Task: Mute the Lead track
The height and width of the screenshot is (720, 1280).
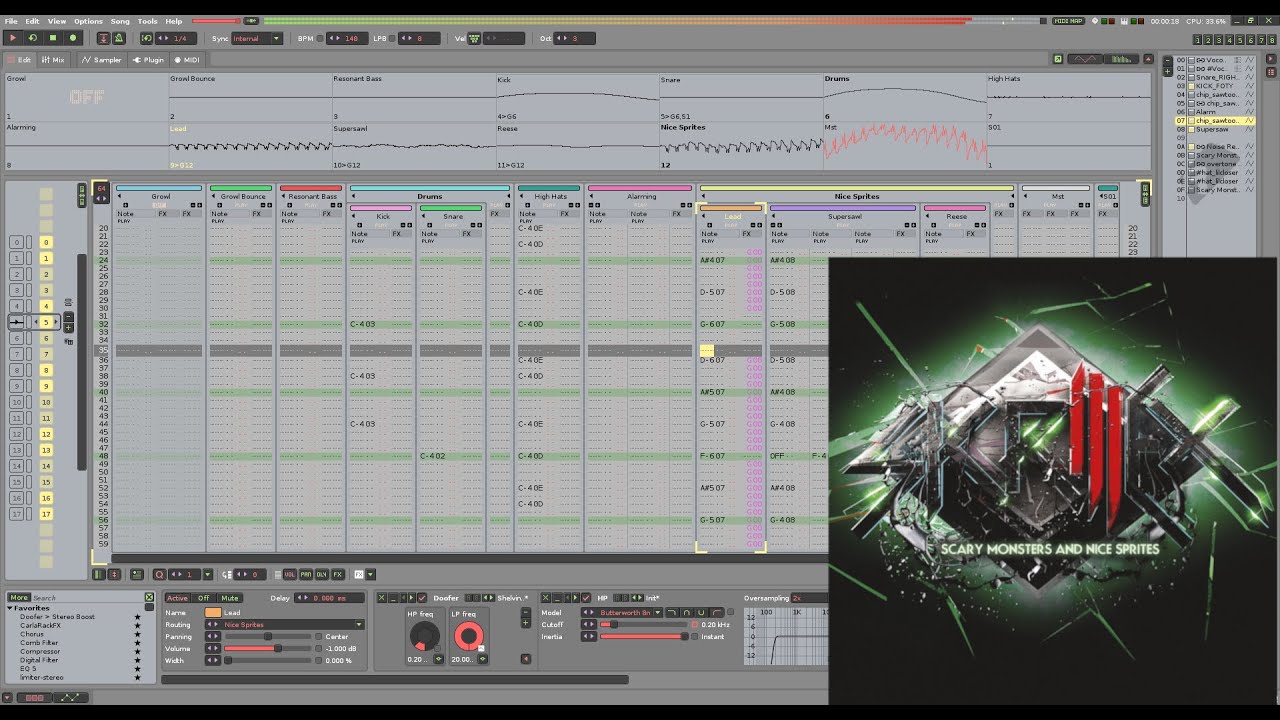Action: 230,598
